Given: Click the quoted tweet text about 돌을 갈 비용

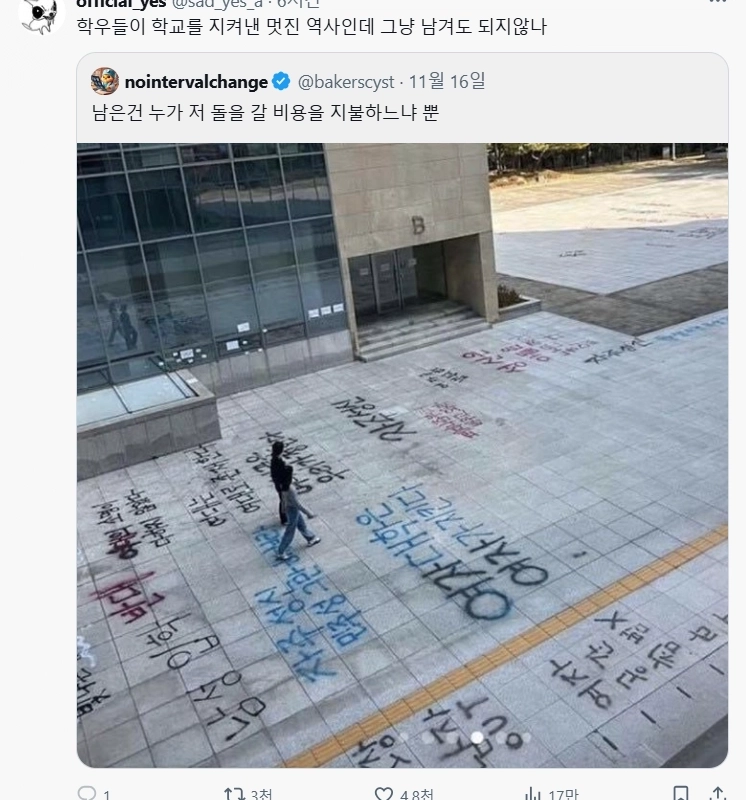Looking at the screenshot, I should pos(265,112).
